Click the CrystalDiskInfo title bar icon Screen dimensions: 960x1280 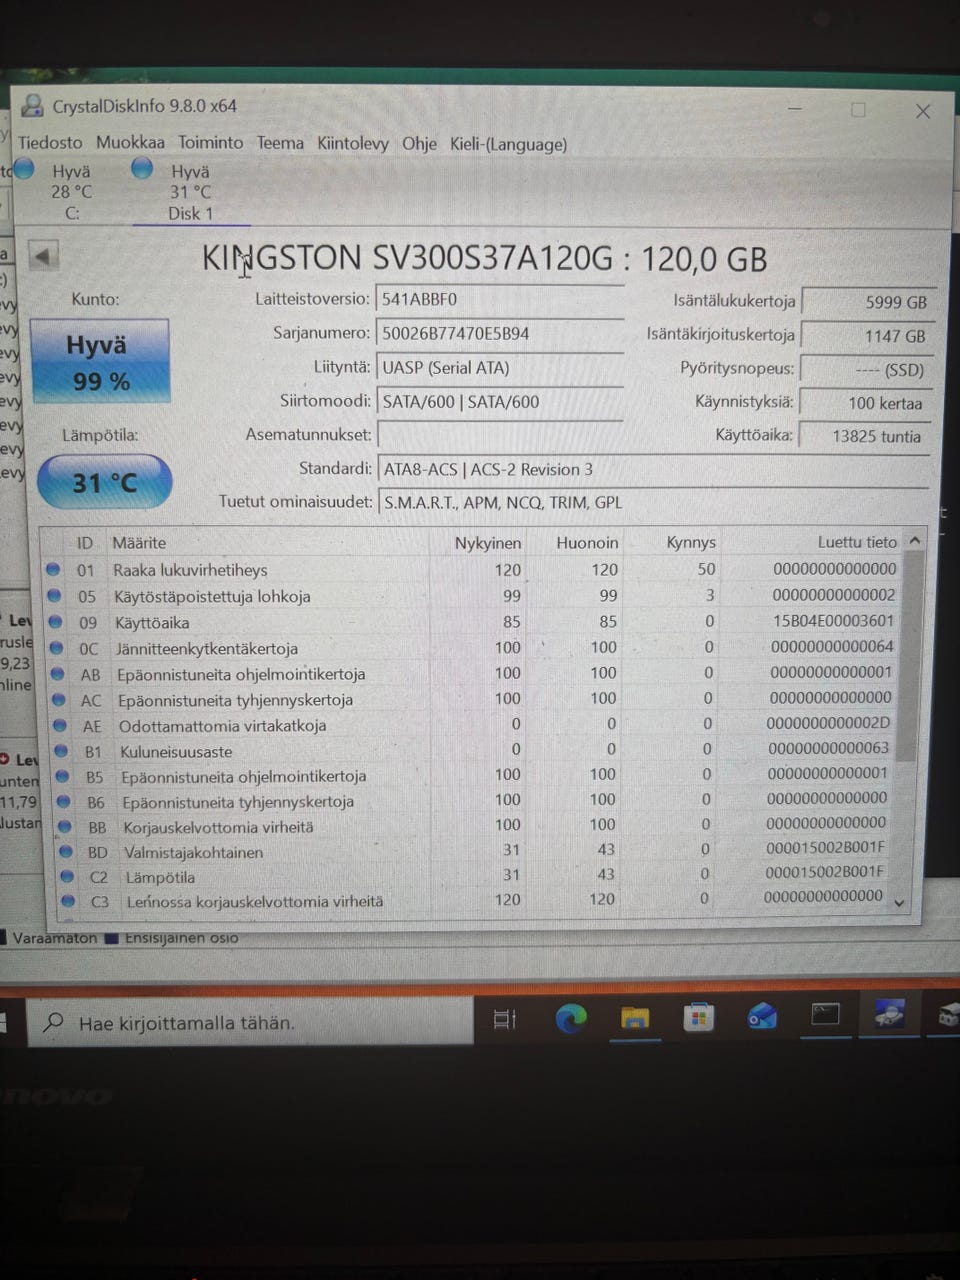(34, 105)
